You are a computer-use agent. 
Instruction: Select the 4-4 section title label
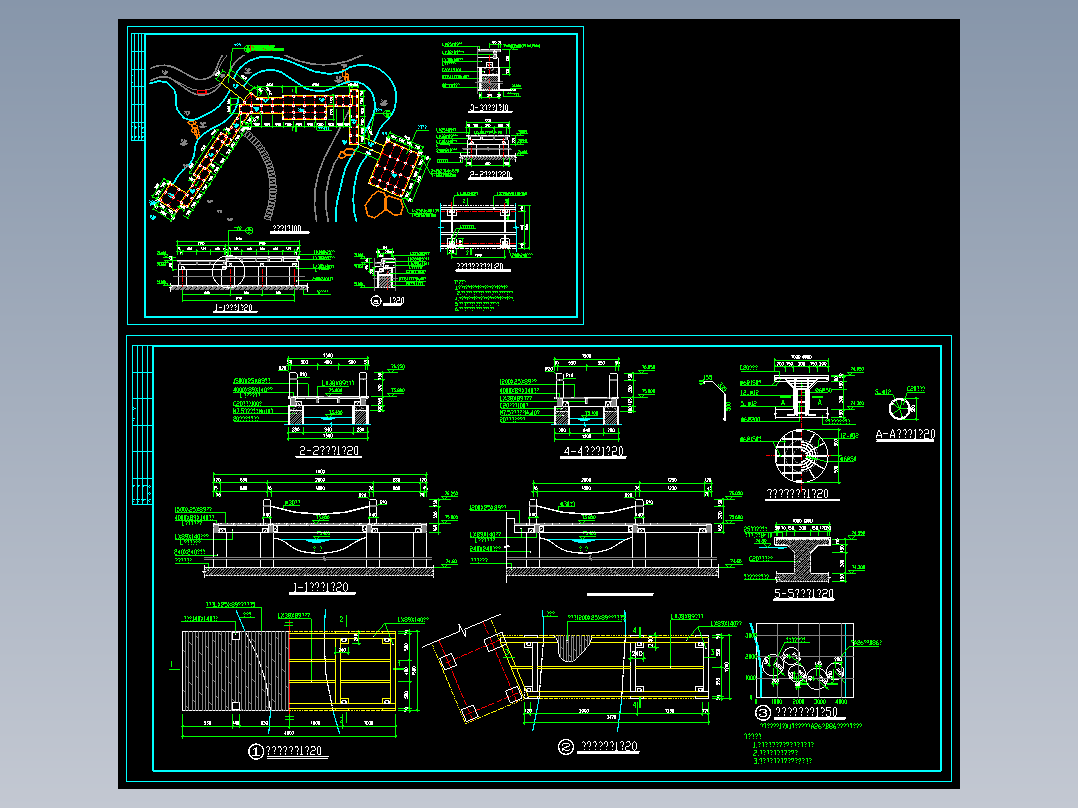(593, 451)
